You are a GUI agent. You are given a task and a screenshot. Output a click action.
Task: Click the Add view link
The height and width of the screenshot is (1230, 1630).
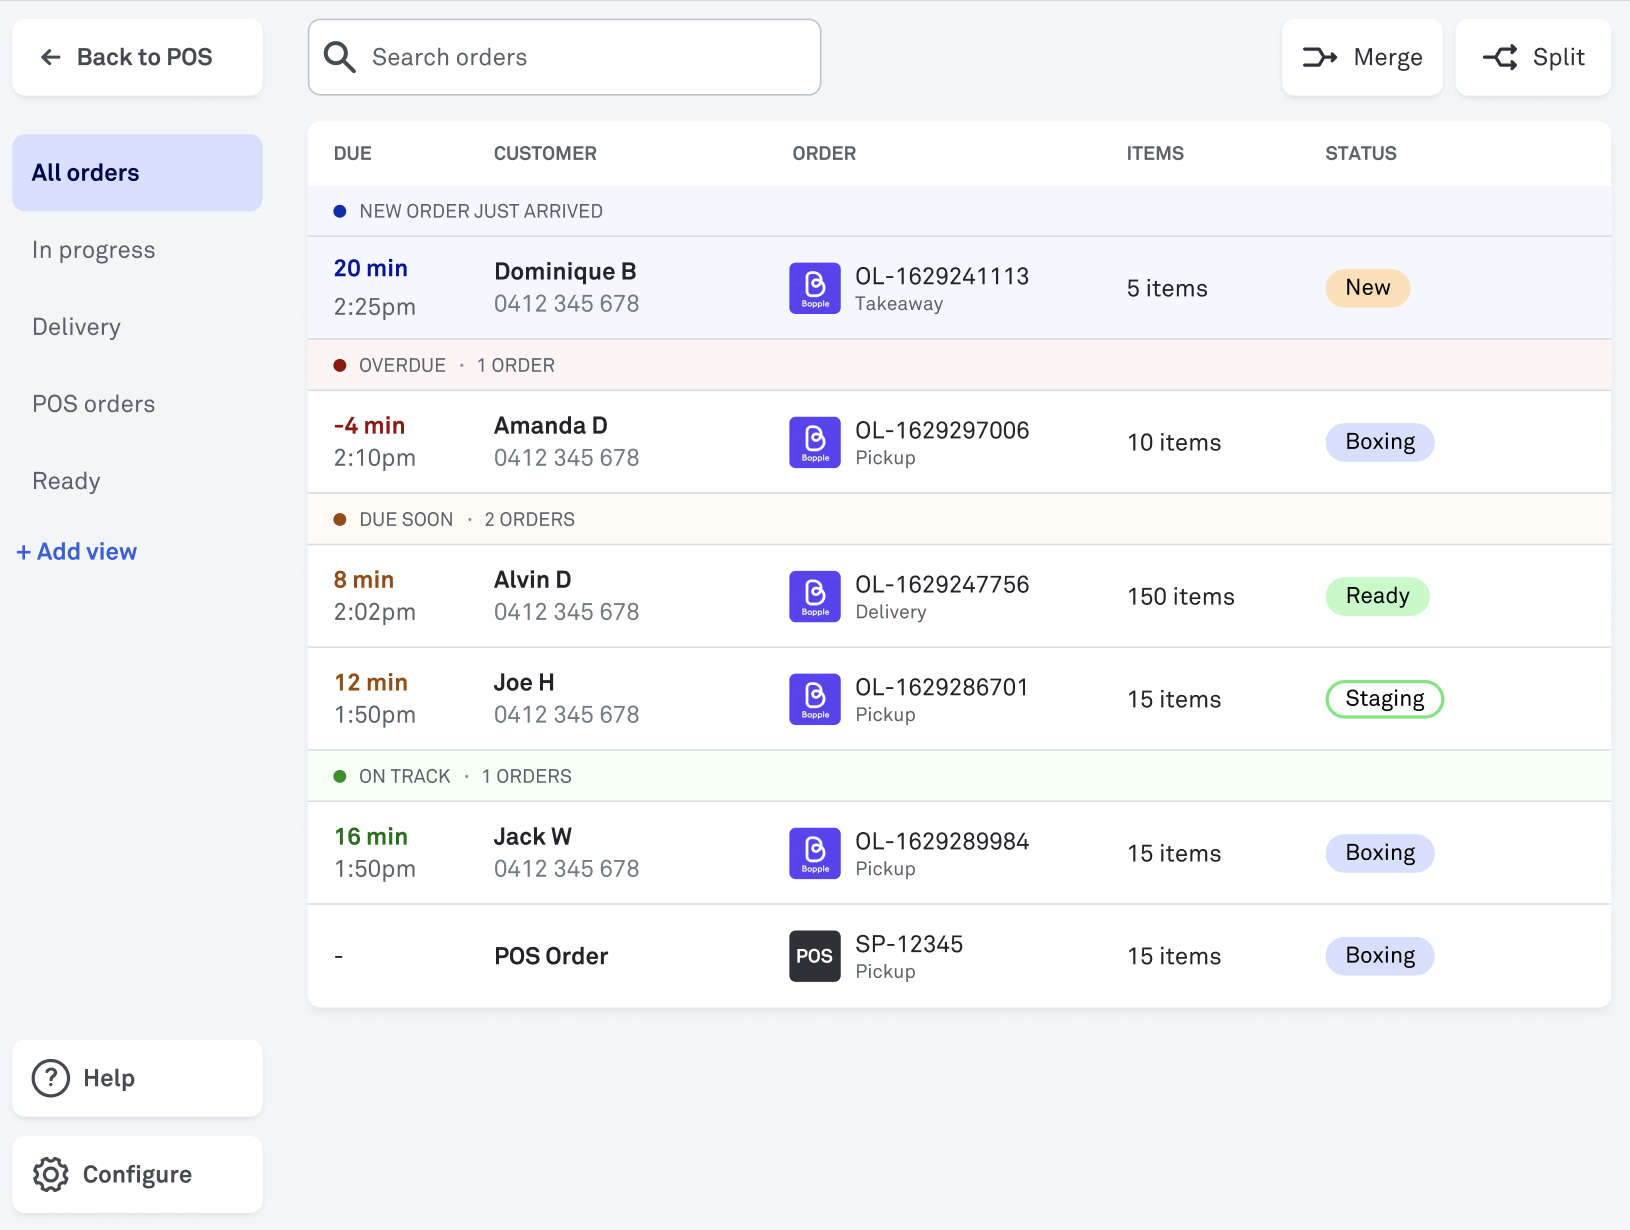[77, 552]
